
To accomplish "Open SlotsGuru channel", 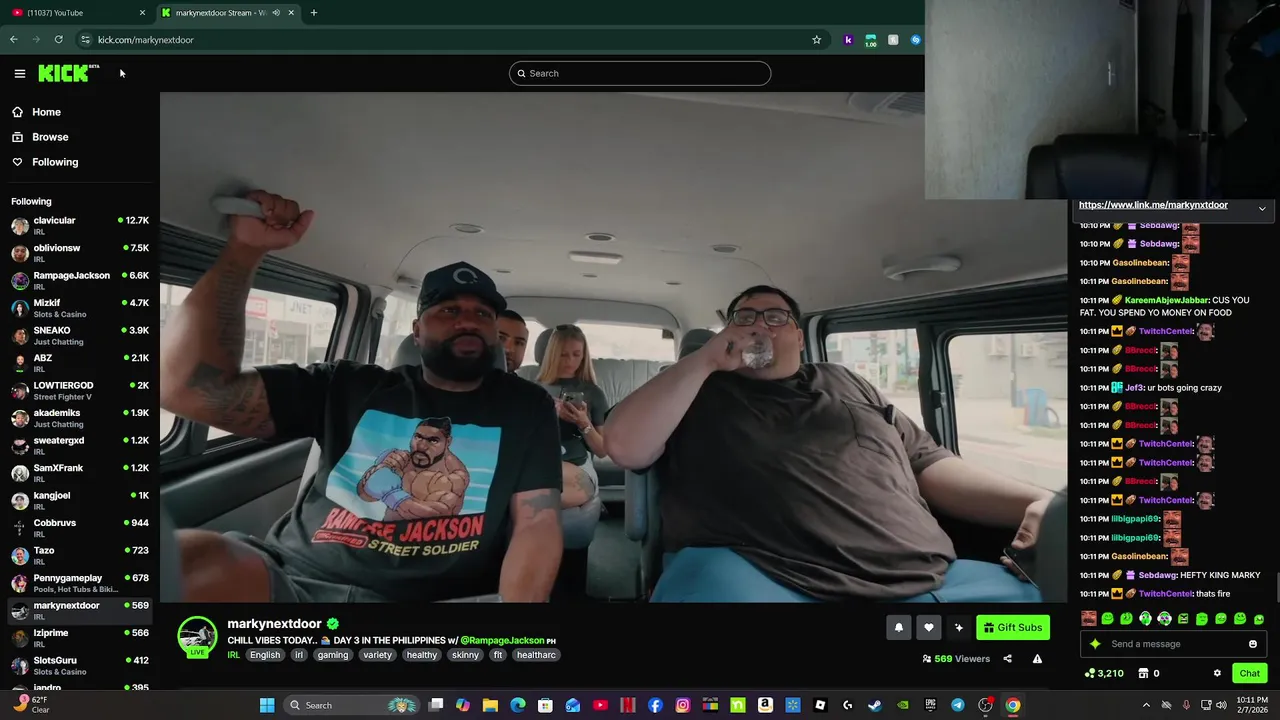I will (80, 665).
